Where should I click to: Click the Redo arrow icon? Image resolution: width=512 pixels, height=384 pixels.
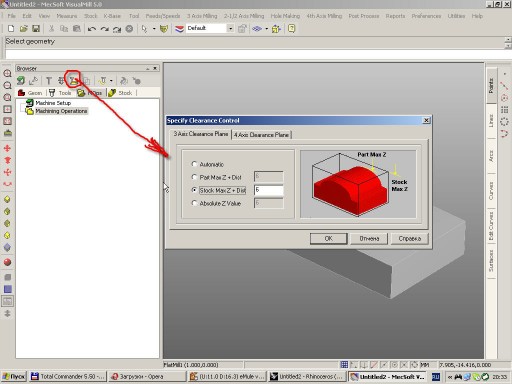[104, 29]
